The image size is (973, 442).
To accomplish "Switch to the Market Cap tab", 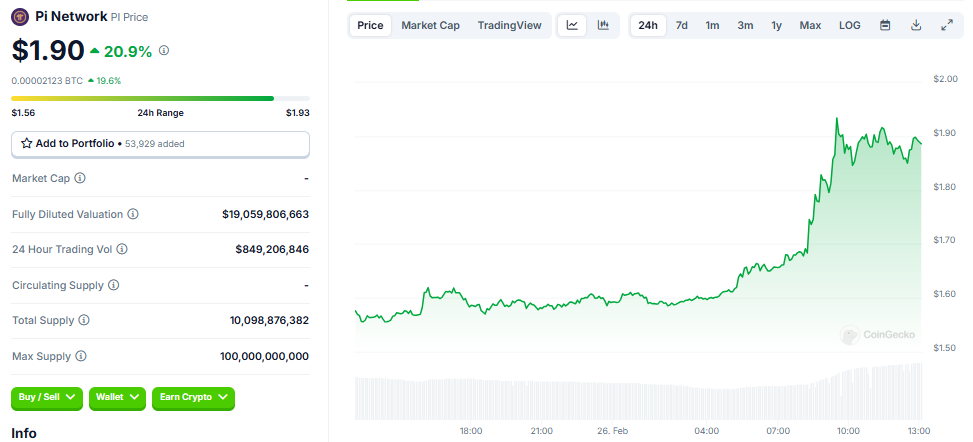I will click(x=430, y=25).
